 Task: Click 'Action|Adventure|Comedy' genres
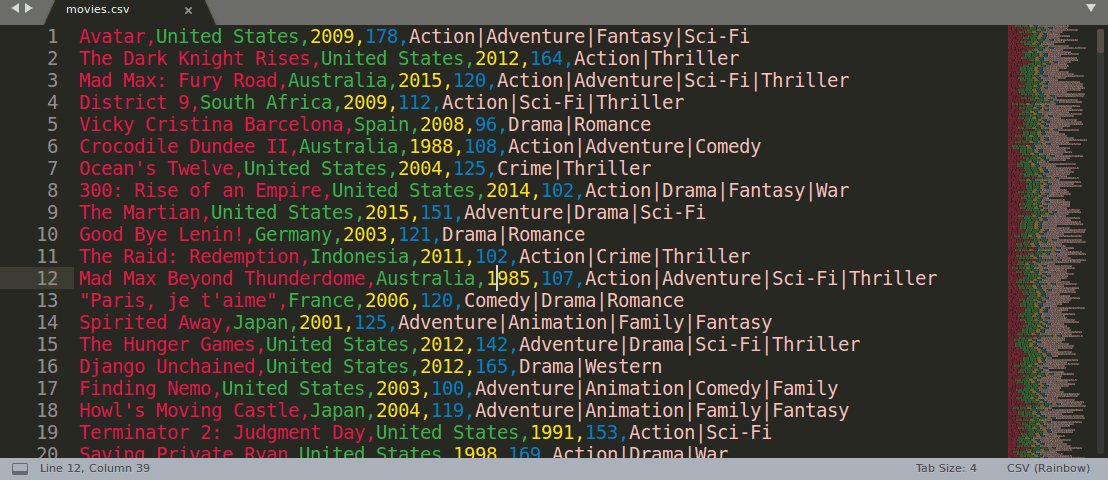pos(635,146)
